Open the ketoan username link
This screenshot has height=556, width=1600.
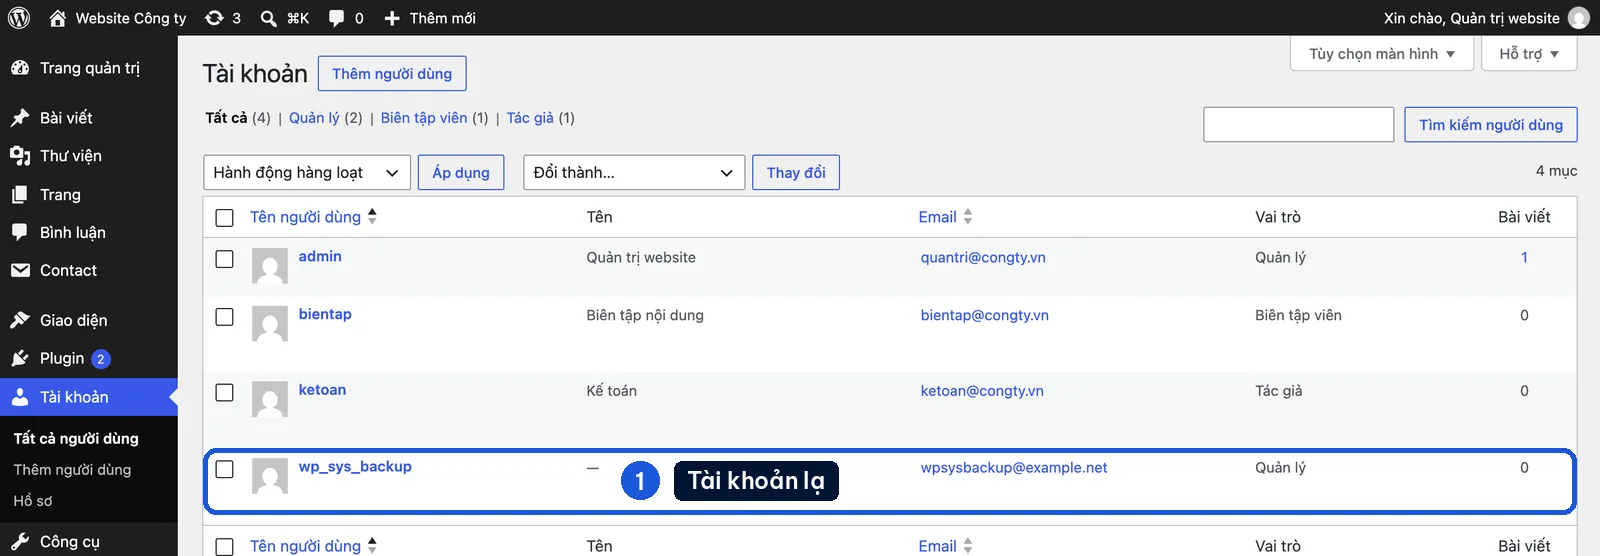tap(322, 390)
